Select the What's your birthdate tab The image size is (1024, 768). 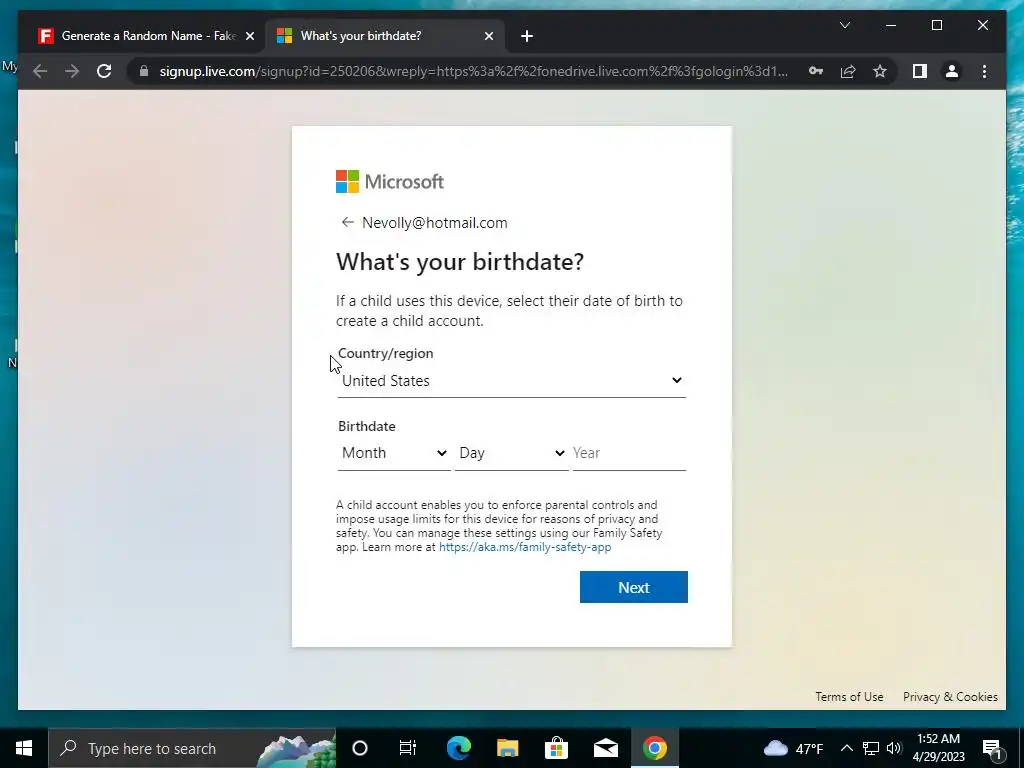[383, 36]
